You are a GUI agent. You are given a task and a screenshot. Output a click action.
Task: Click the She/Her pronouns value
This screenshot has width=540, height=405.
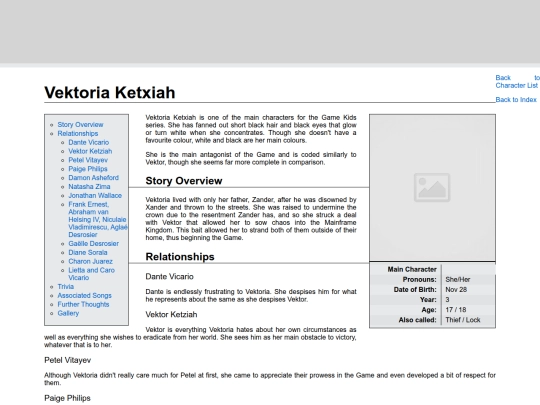click(x=458, y=280)
